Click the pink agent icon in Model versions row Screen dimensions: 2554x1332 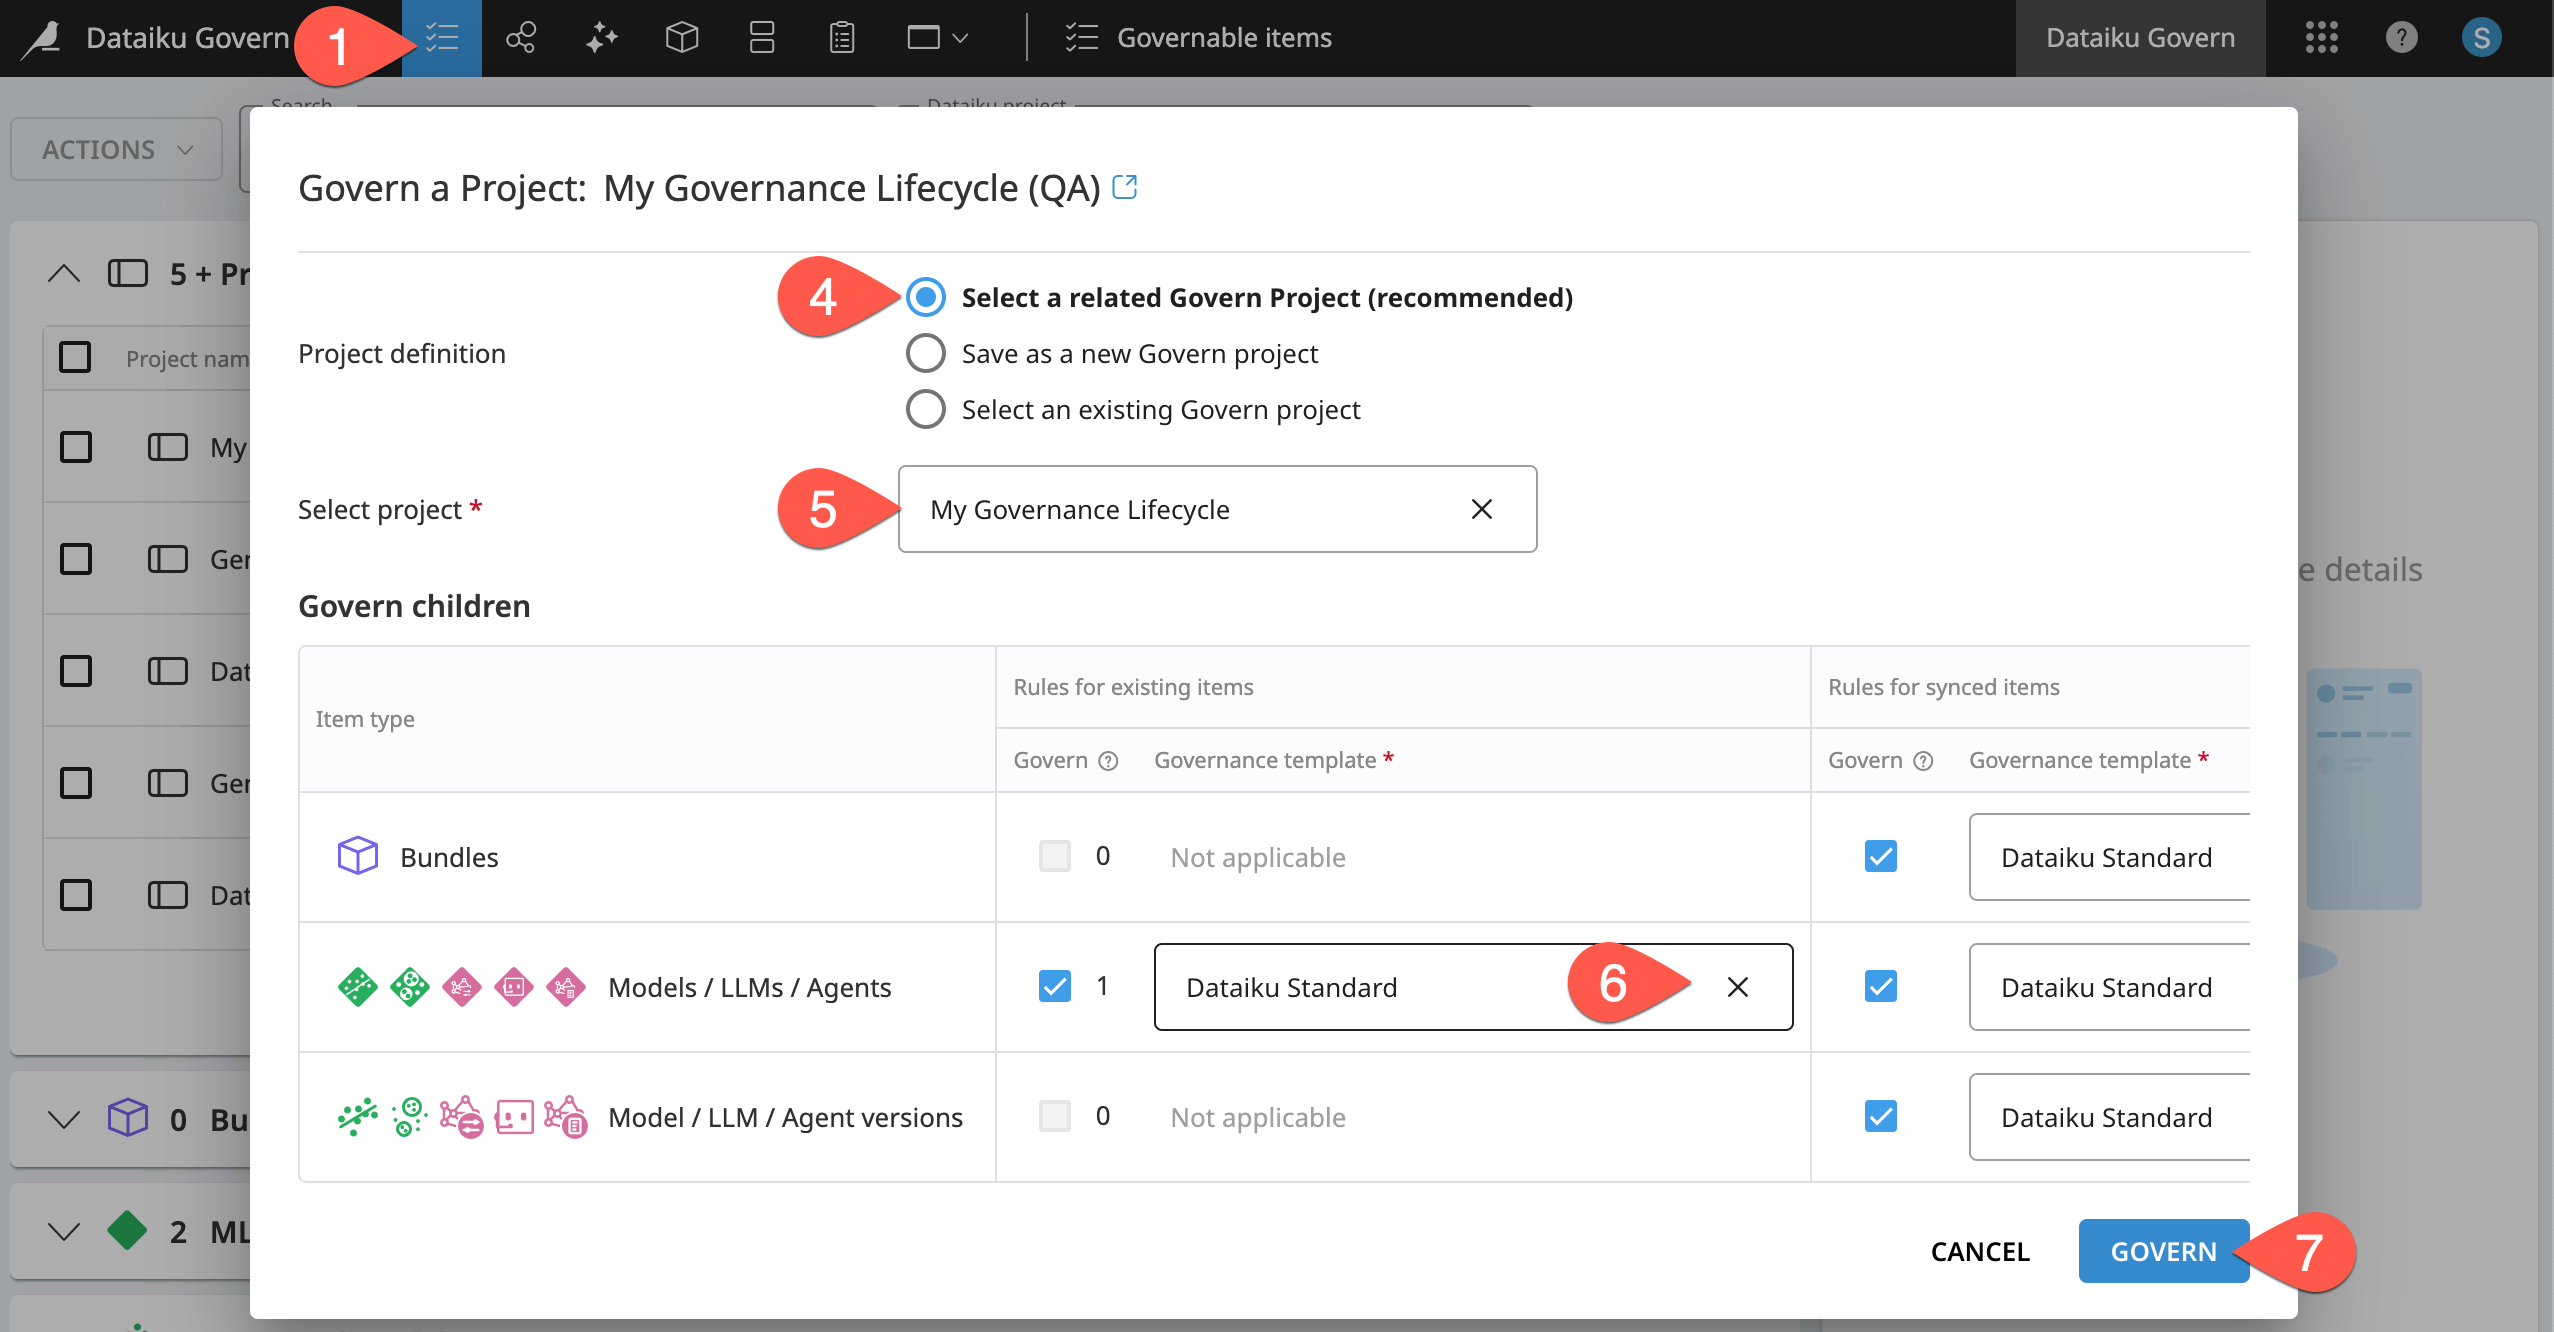(514, 1116)
